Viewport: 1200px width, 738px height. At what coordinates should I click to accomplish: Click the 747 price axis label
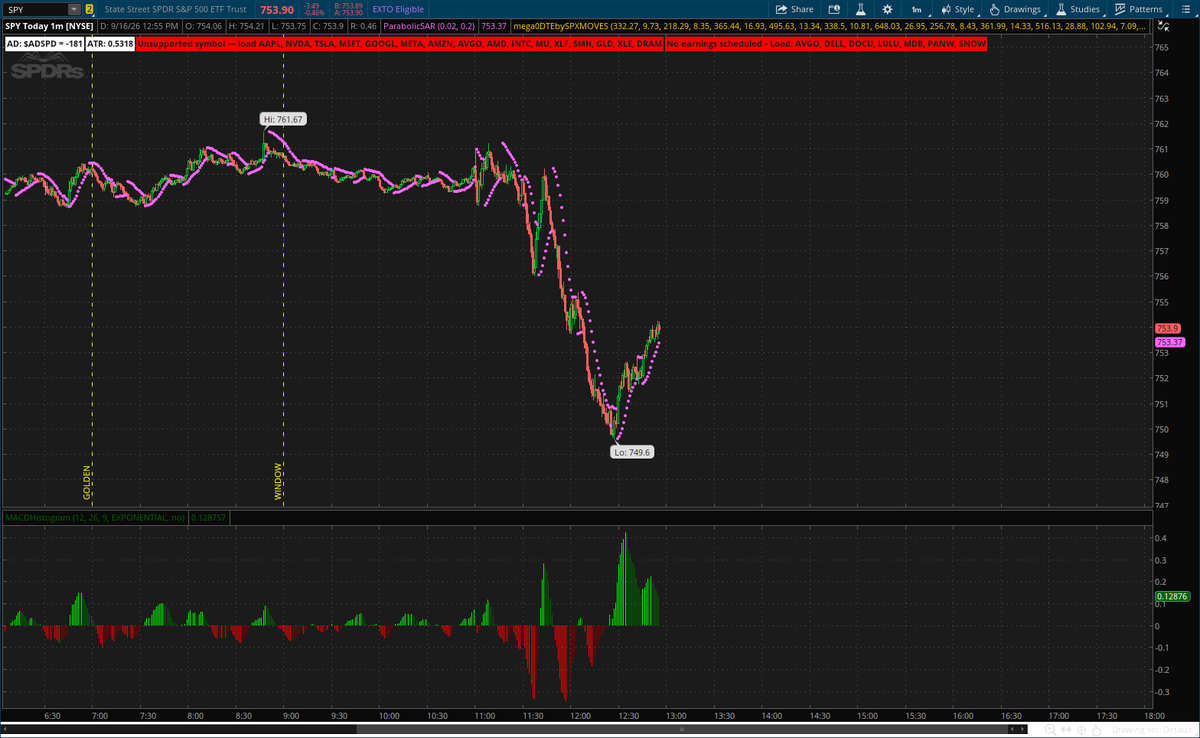click(x=1161, y=506)
